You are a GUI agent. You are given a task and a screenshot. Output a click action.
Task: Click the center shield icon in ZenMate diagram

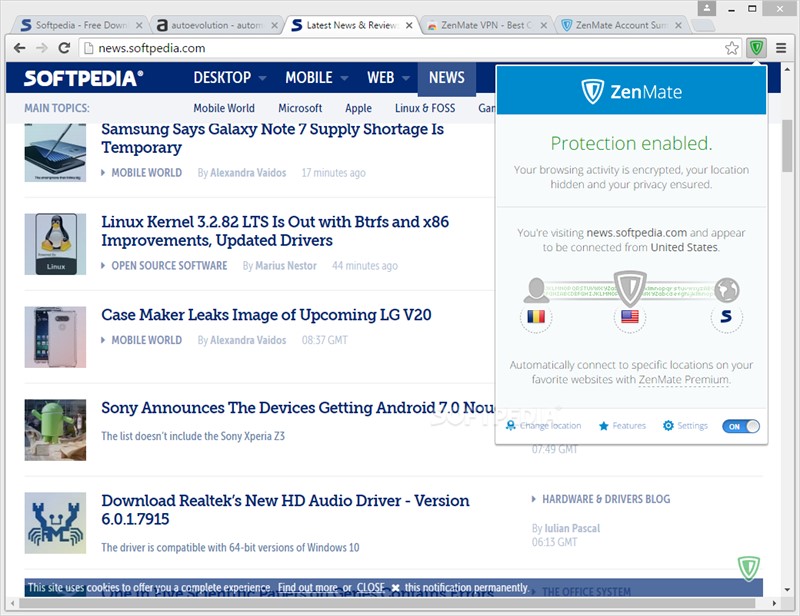tap(630, 289)
